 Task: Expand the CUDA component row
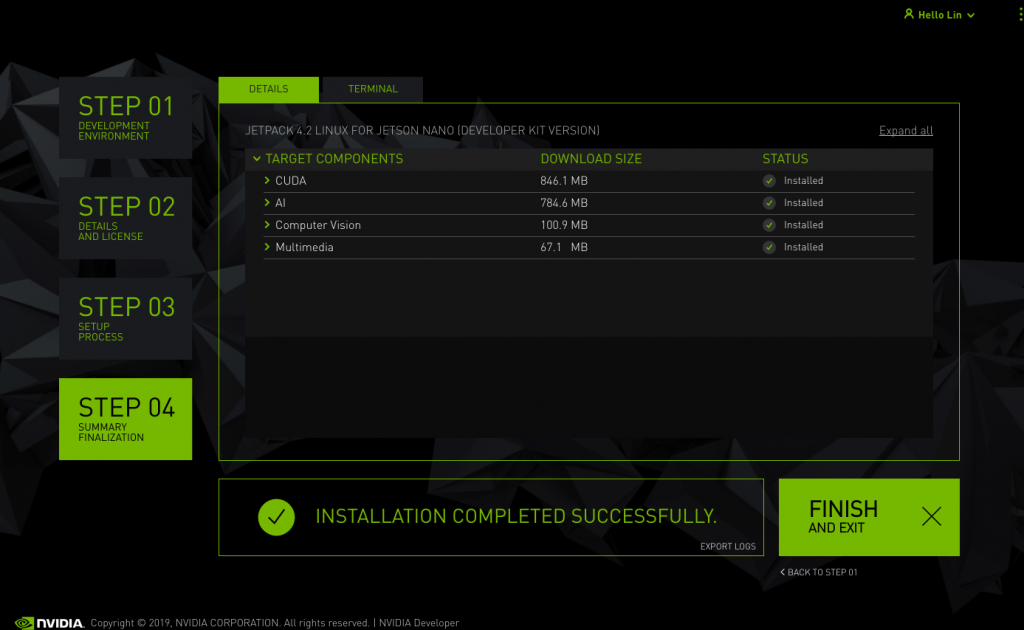266,180
